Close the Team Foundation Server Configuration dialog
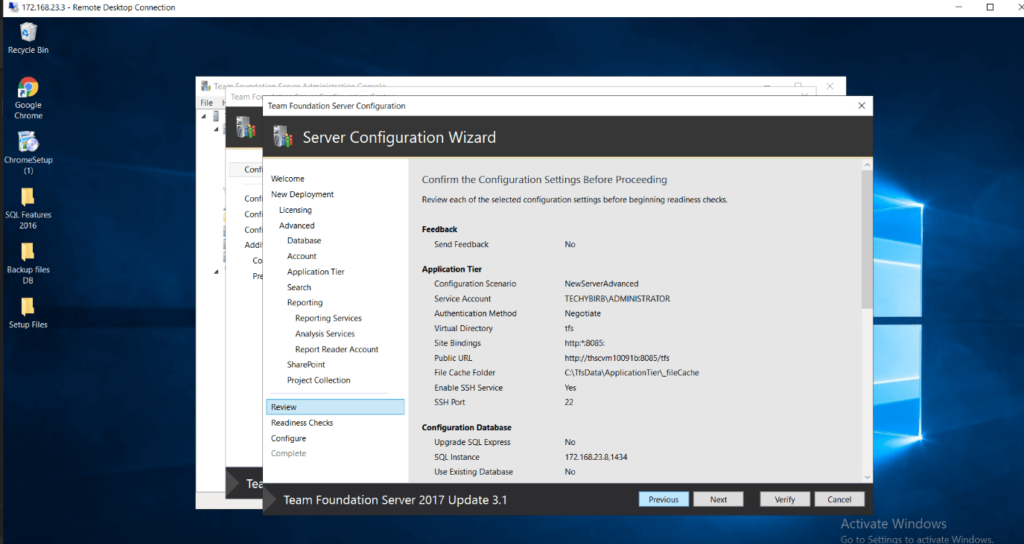Screen dimensions: 1024x544 tap(861, 106)
